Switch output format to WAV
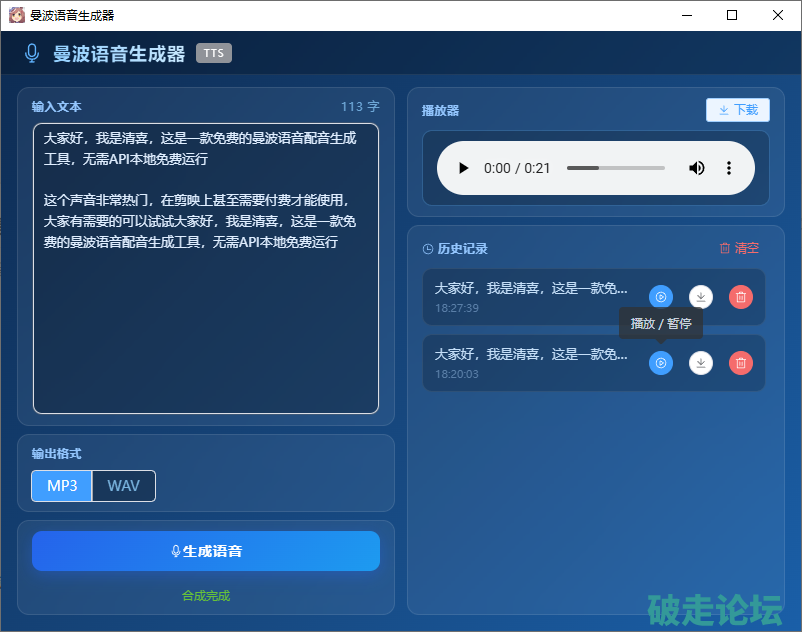Screen dimensions: 802x632 124,486
